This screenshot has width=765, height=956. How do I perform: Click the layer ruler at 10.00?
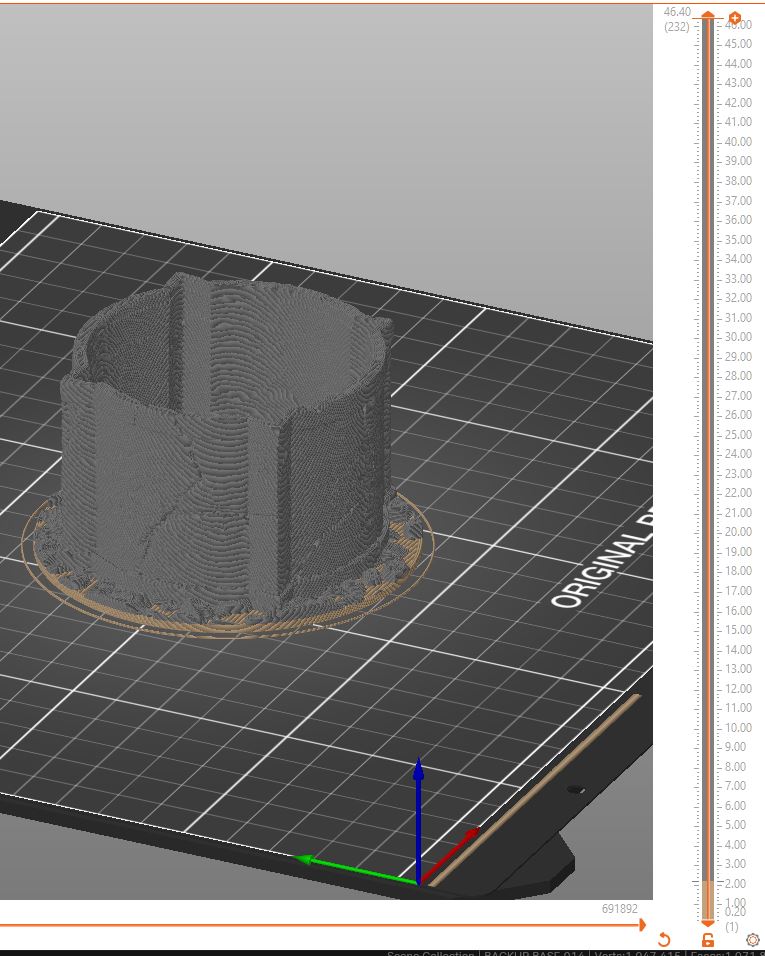(x=738, y=728)
